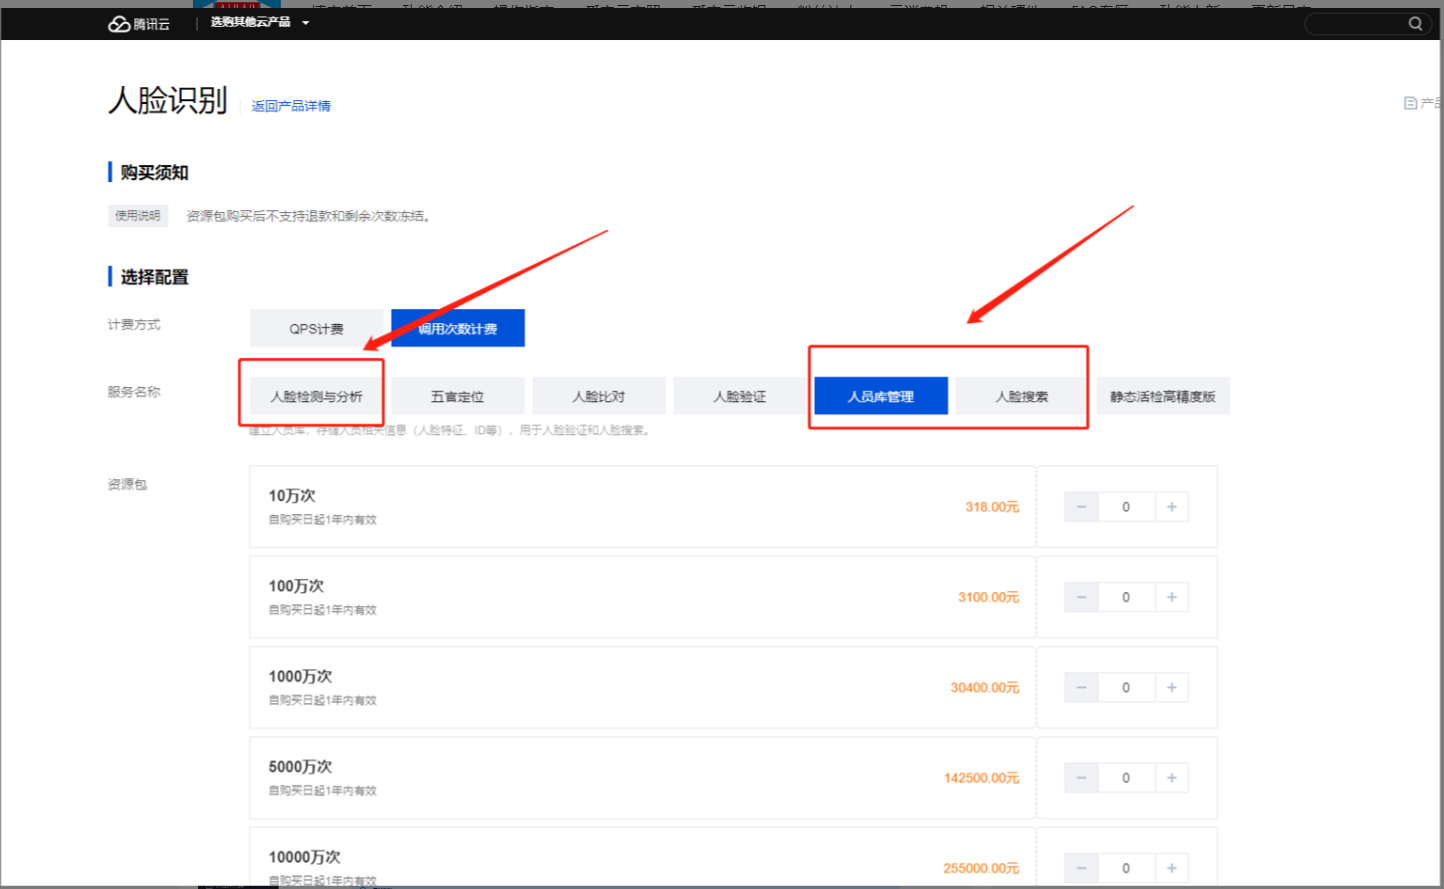The image size is (1444, 889).
Task: Click the top search input box
Action: pos(1355,24)
